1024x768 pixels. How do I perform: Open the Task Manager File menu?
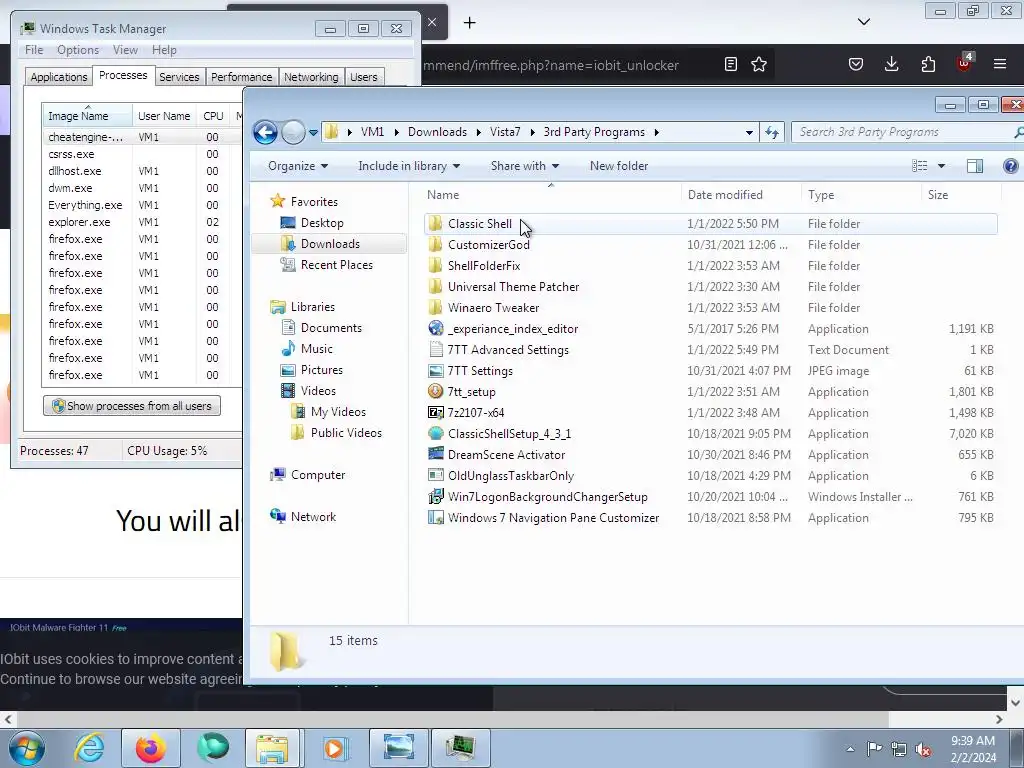point(34,50)
